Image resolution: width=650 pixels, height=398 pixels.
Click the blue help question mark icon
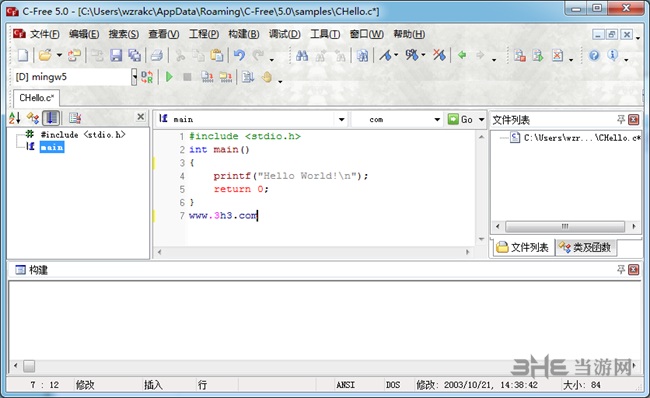594,55
